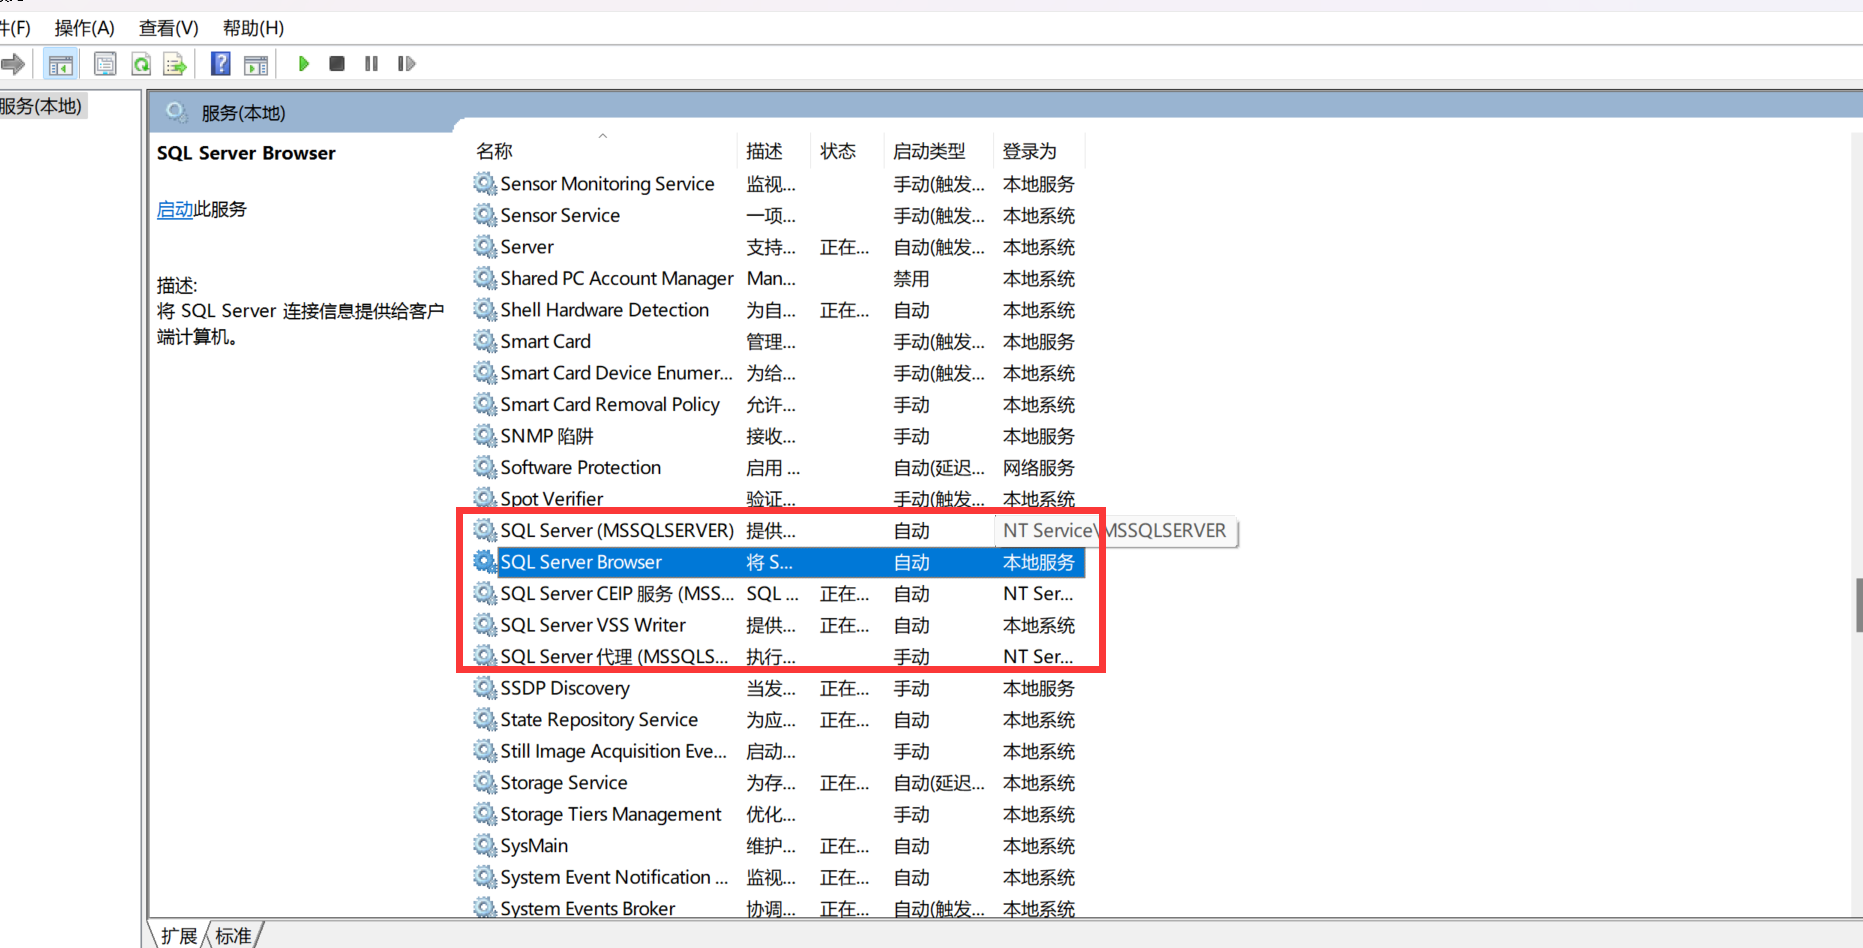Toggle the show/hide console tree icon
The width and height of the screenshot is (1863, 948).
click(61, 64)
